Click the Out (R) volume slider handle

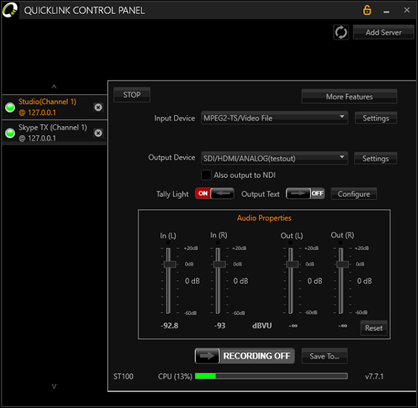pos(342,264)
